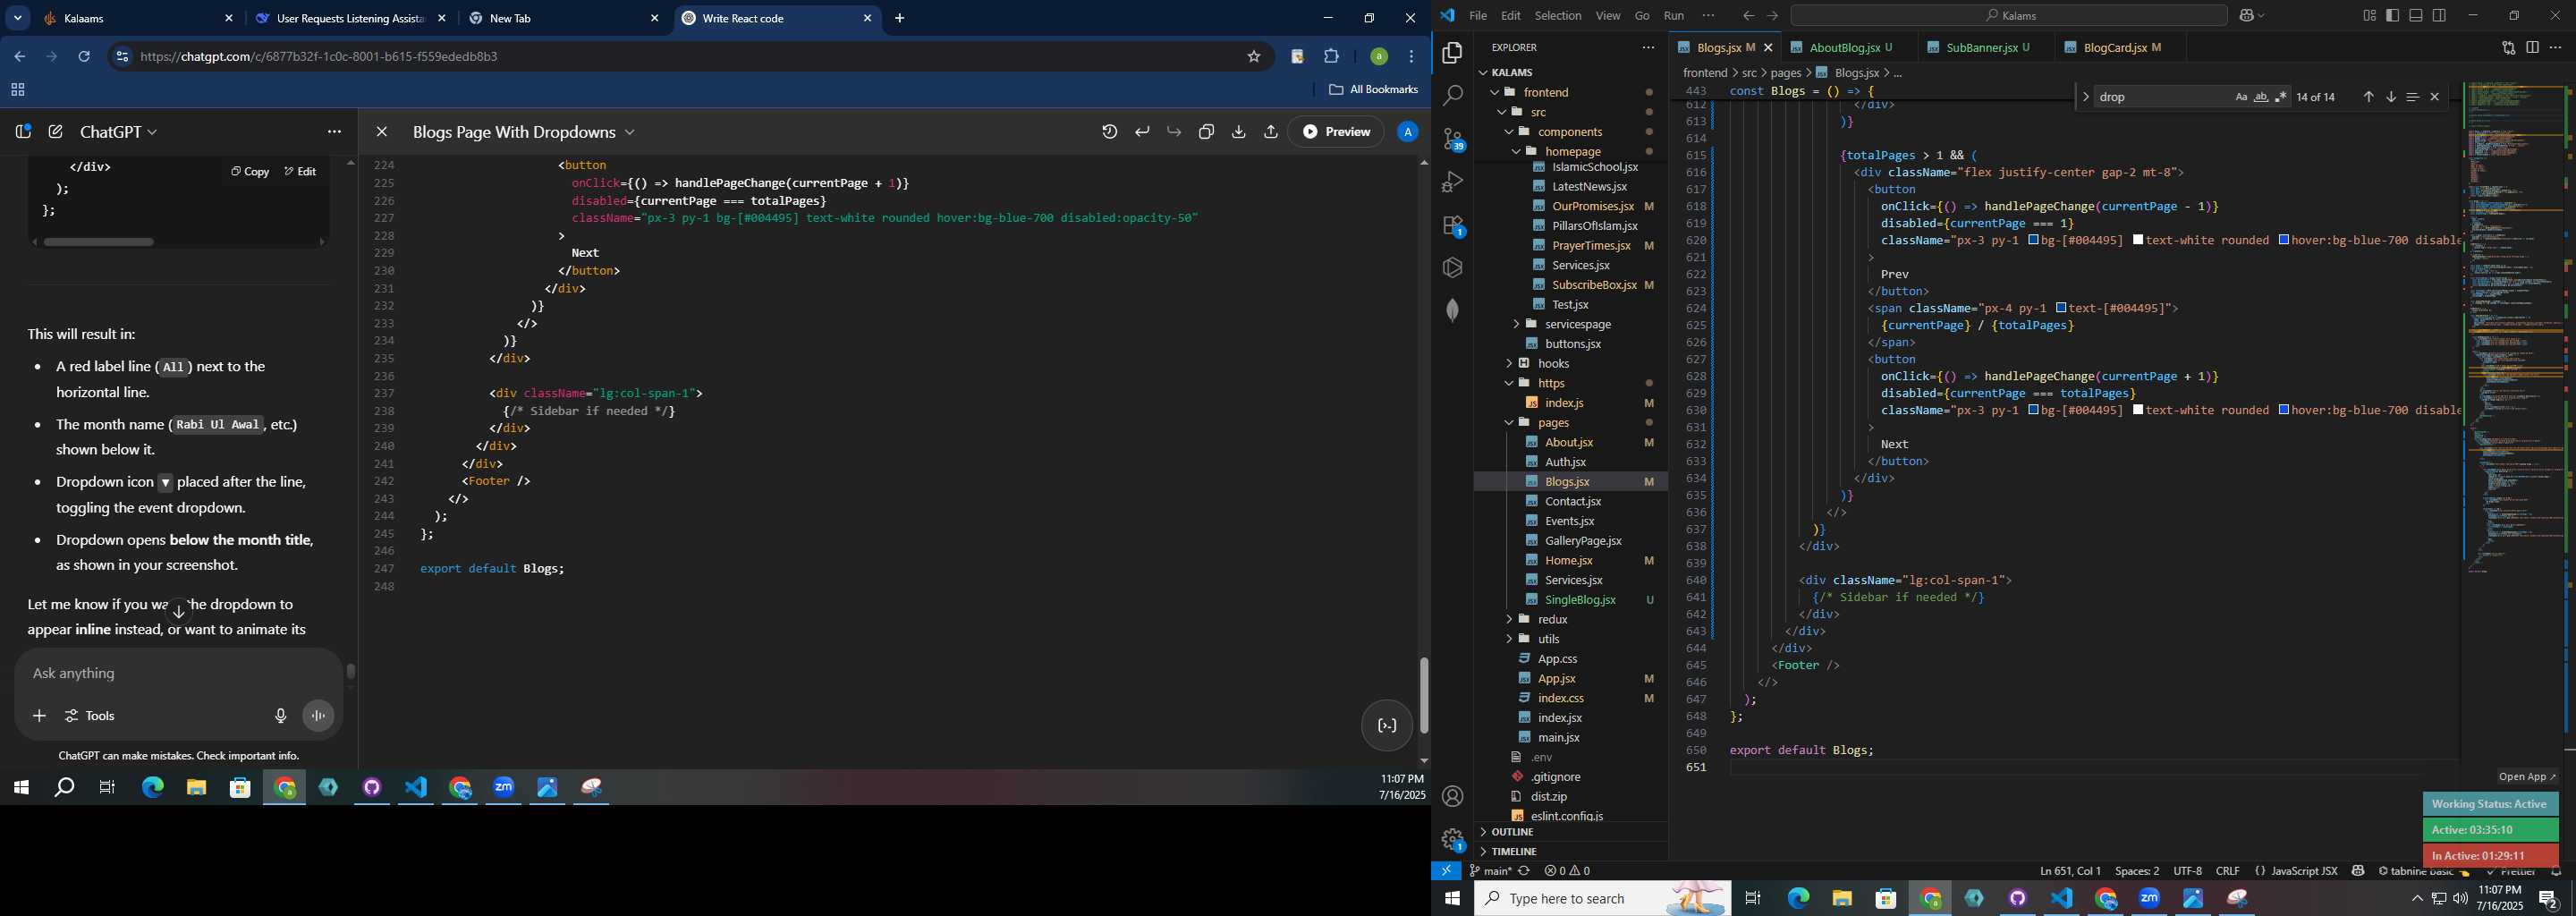Toggle Secondary Side Bar layout button
2576x916 pixels.
[2439, 16]
